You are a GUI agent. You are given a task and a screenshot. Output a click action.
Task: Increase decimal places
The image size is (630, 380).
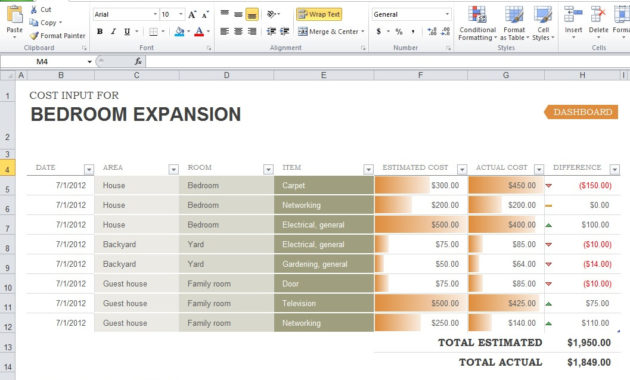coord(432,31)
